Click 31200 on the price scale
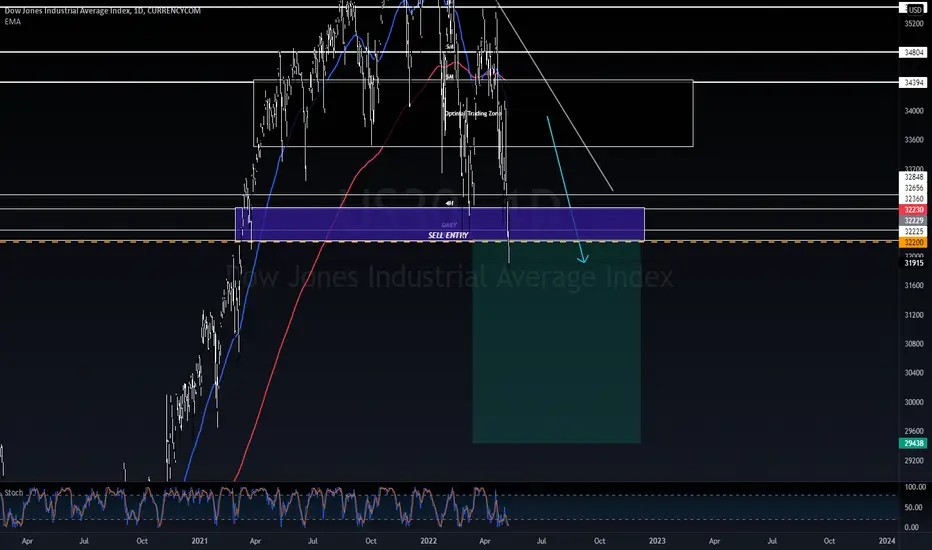 click(914, 315)
